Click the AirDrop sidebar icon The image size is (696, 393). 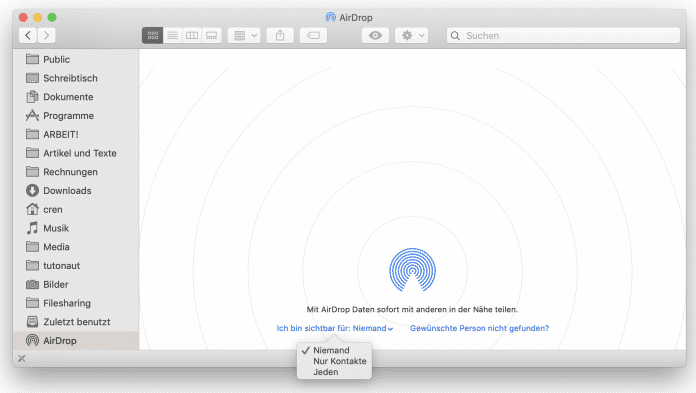[32, 341]
